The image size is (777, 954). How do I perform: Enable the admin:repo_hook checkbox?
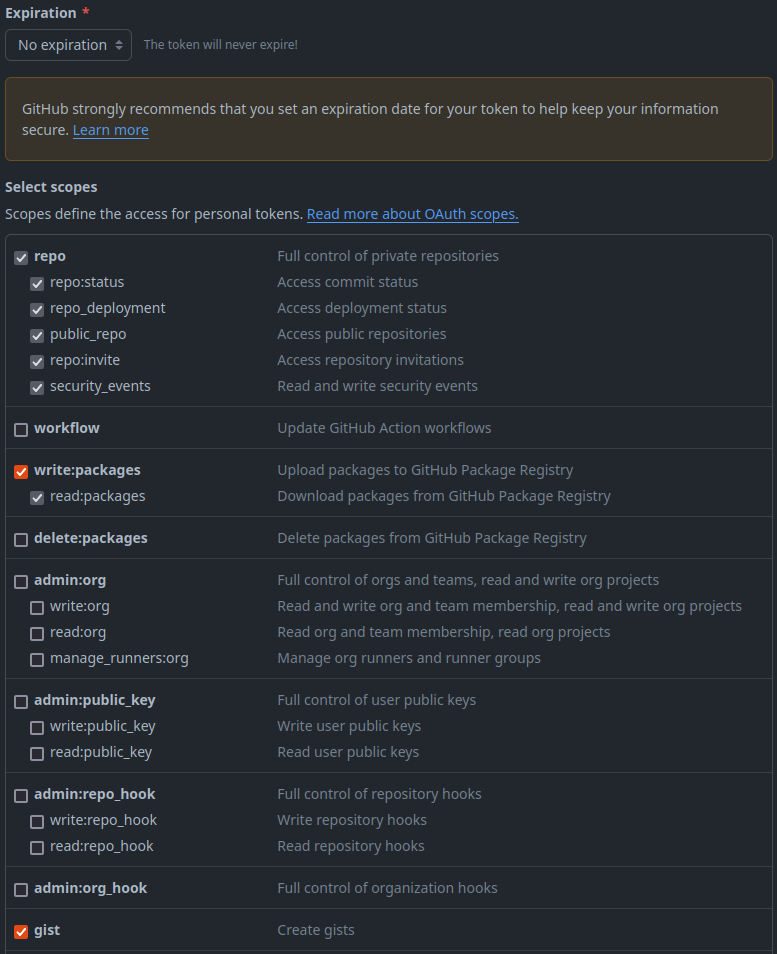tap(21, 795)
